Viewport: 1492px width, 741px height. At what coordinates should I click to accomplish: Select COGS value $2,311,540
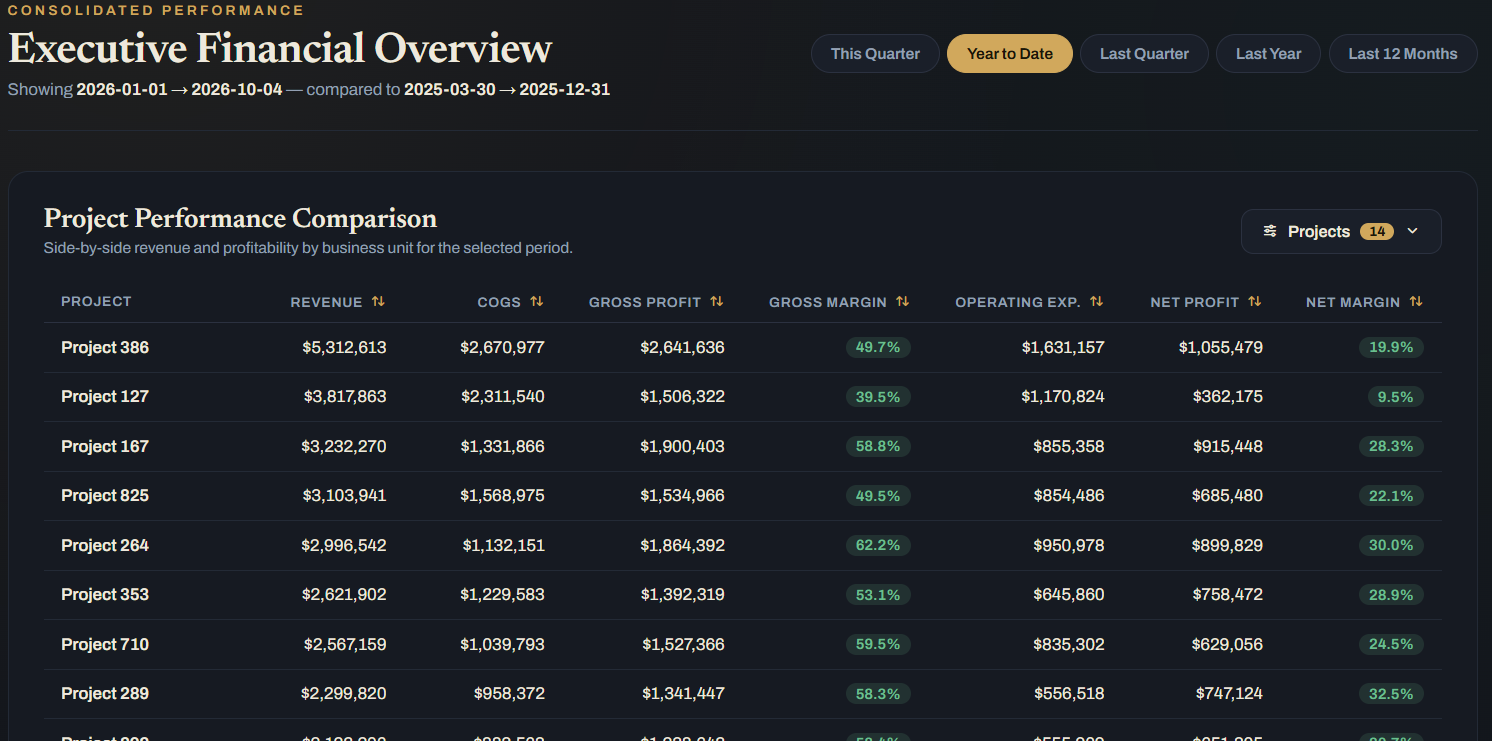coord(503,397)
